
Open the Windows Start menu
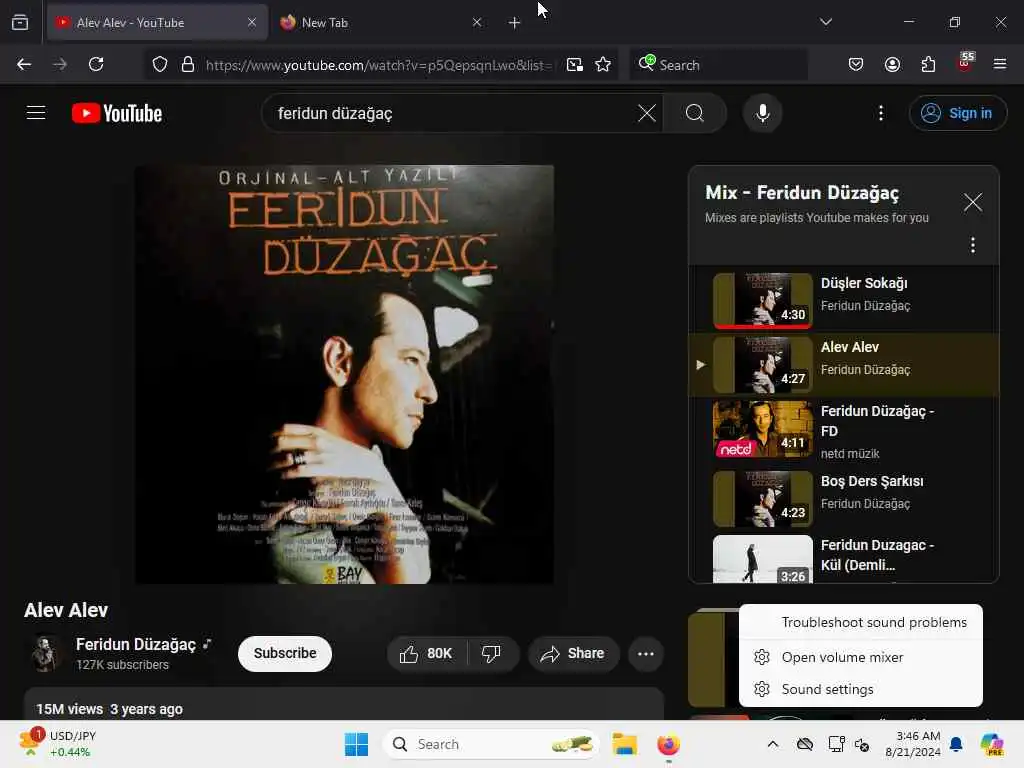356,744
